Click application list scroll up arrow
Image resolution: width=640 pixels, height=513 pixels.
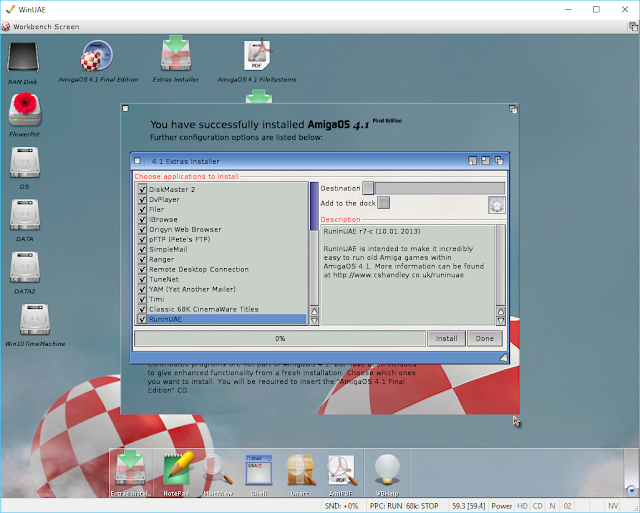point(314,311)
